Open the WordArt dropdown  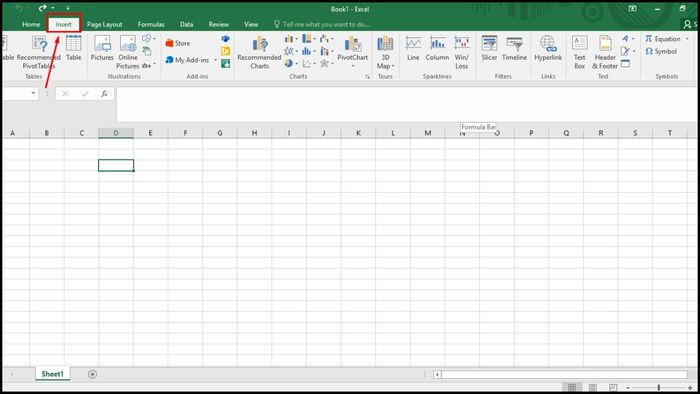[x=628, y=39]
